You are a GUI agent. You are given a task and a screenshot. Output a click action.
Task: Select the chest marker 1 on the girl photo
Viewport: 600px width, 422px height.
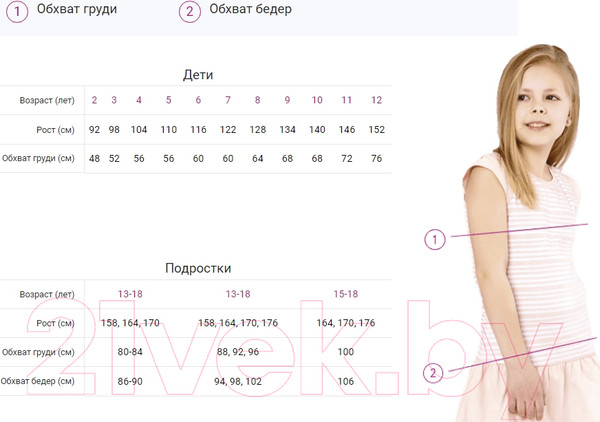click(434, 239)
